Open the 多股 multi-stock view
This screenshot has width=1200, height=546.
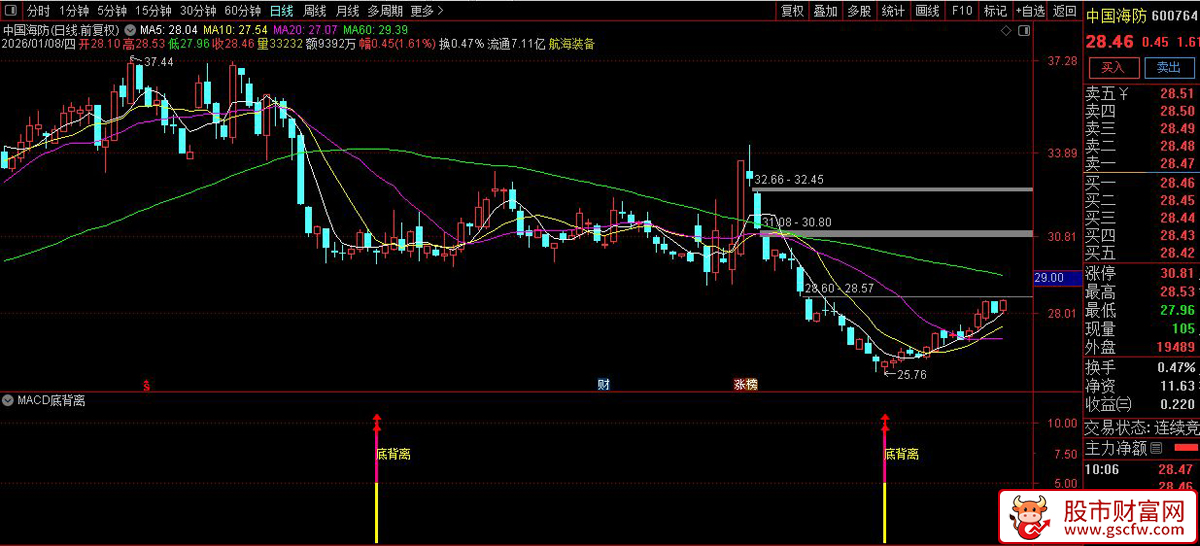tap(859, 11)
